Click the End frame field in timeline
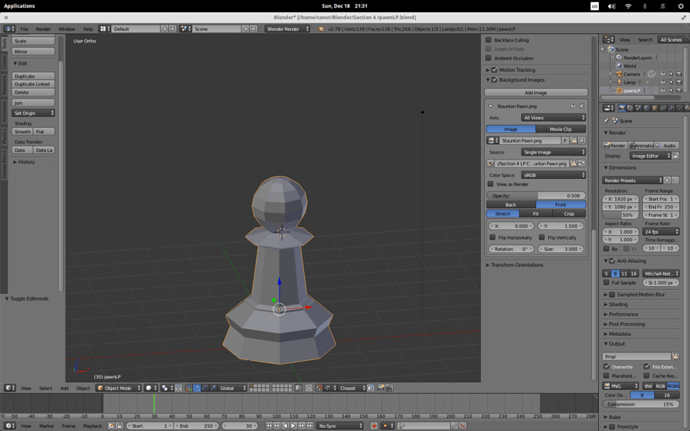Viewport: 690px width, 431px height. (x=196, y=426)
